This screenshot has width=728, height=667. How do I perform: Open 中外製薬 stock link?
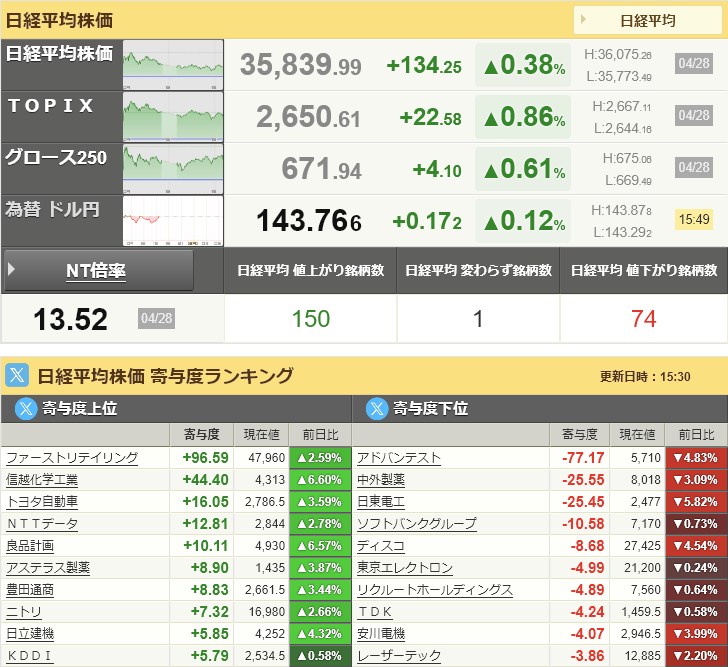(381, 479)
